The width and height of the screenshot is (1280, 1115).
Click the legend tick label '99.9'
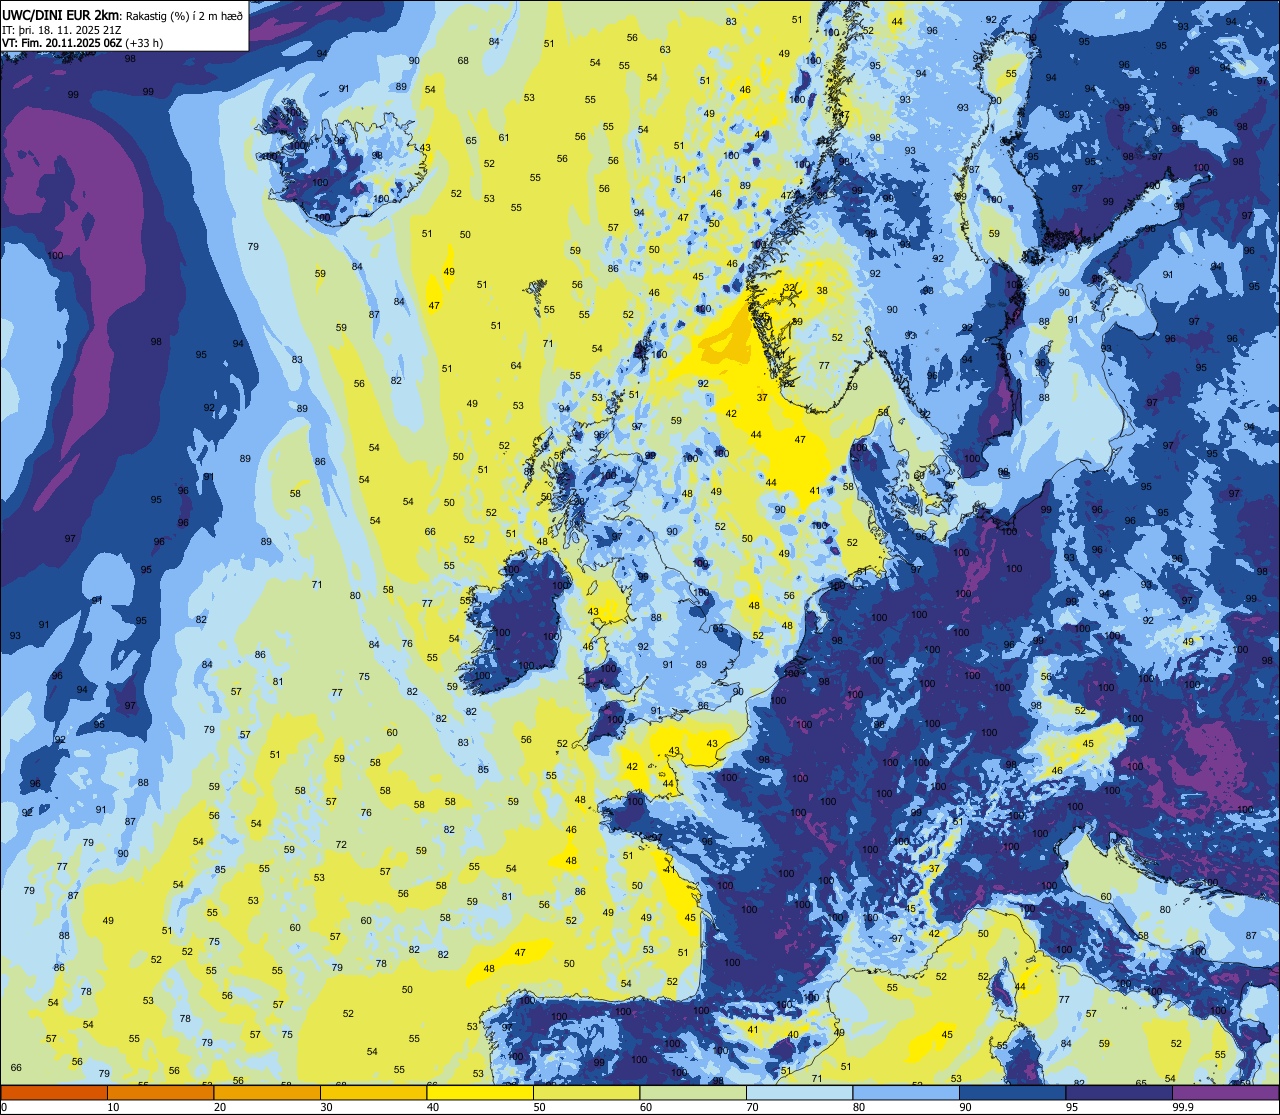coord(1183,1107)
